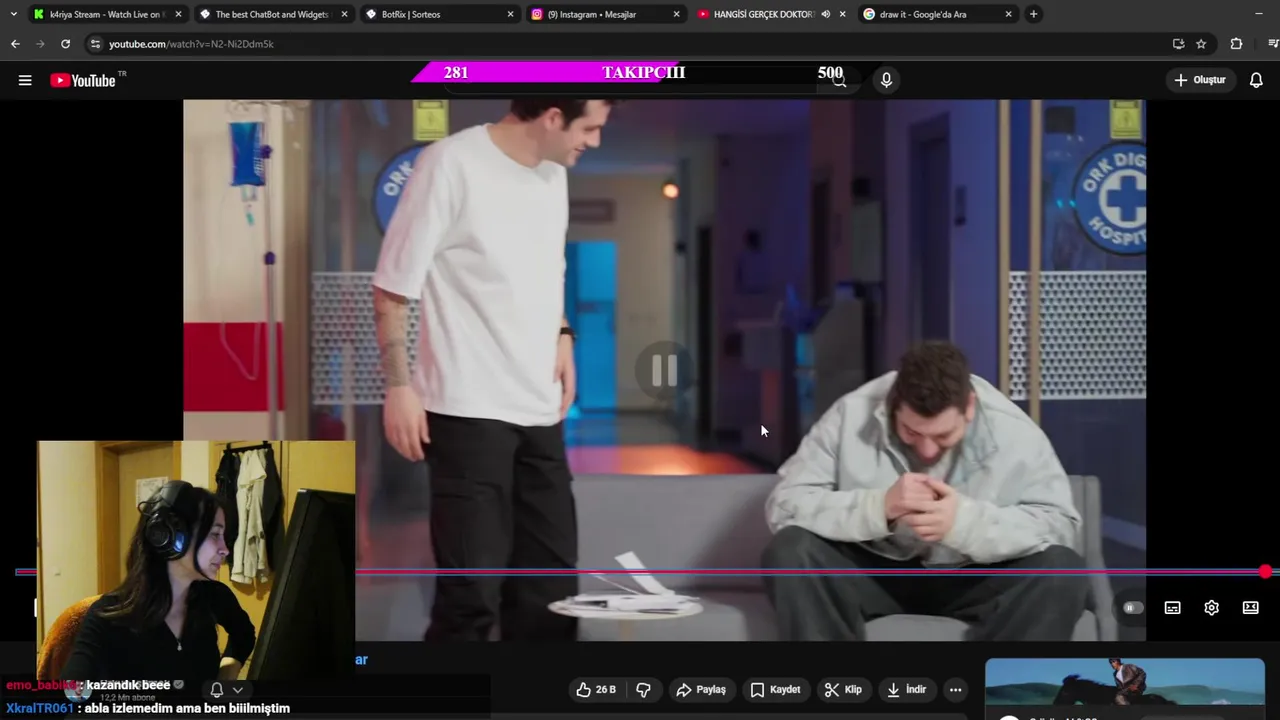Screen dimensions: 1280x720
Task: Open the recommended video thumbnail with horse
Action: 1124,682
